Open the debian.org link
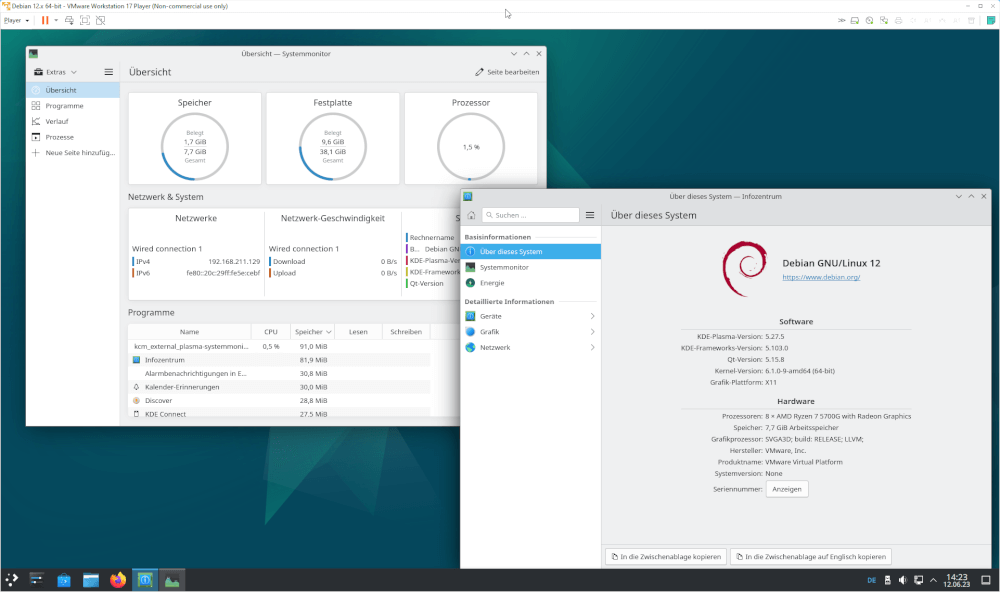 click(821, 278)
